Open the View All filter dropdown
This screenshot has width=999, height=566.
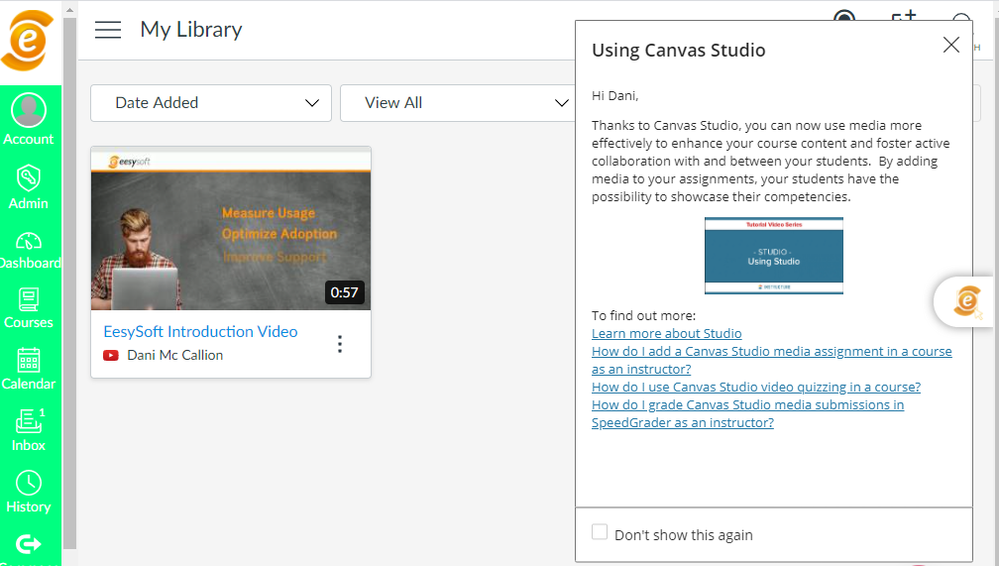tap(461, 103)
